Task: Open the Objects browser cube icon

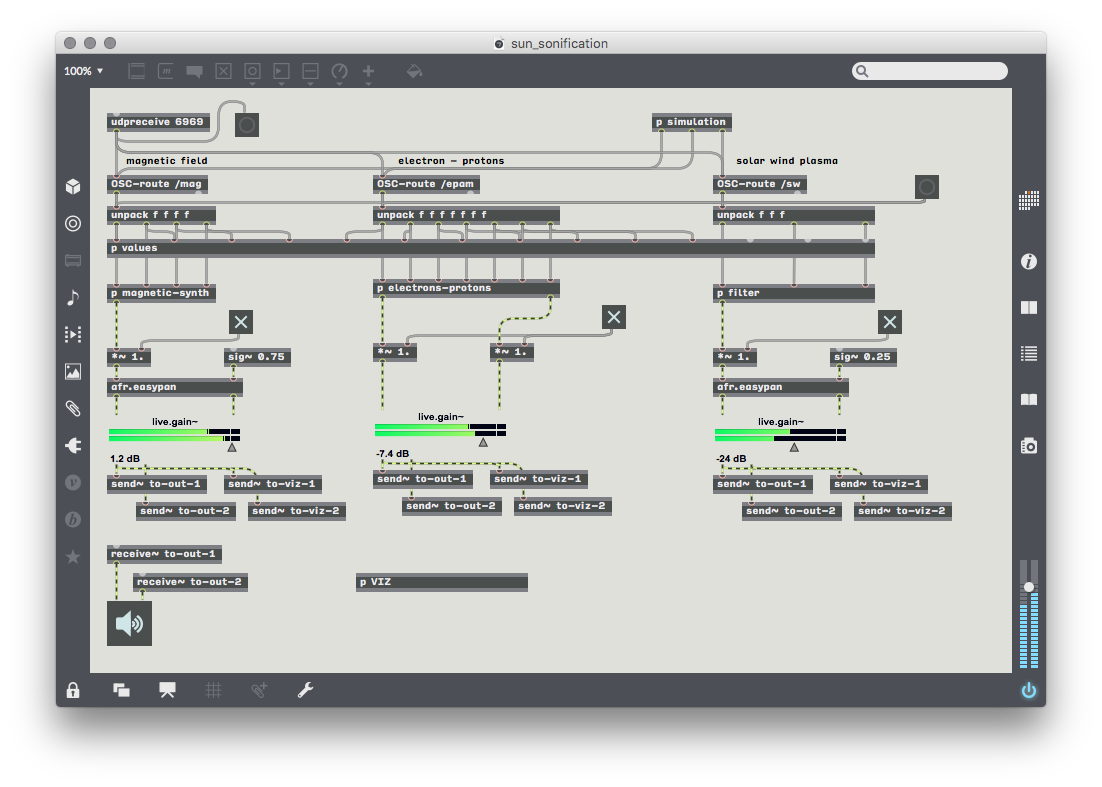Action: click(73, 186)
